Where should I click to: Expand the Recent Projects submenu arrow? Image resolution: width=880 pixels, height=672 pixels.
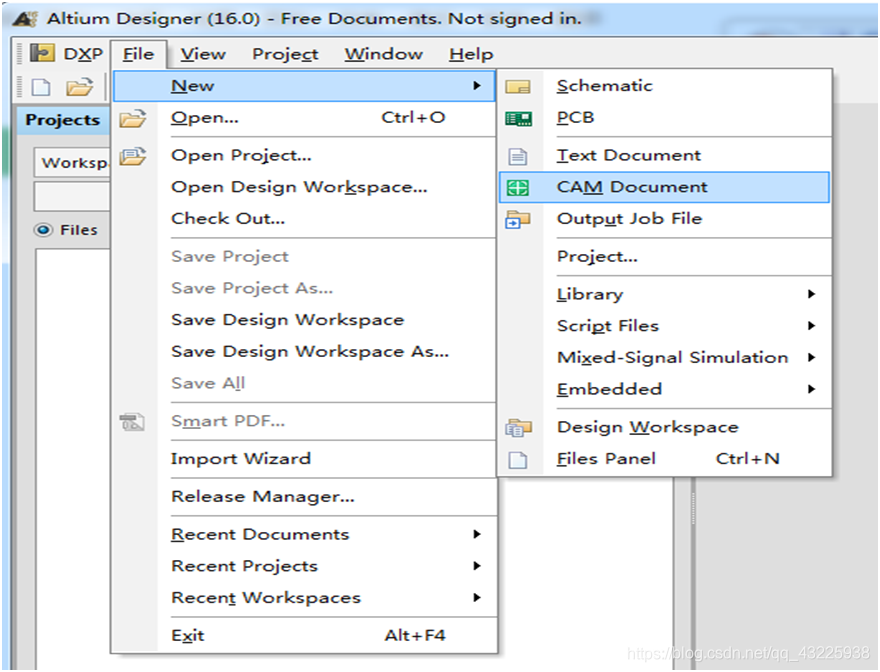[x=476, y=566]
